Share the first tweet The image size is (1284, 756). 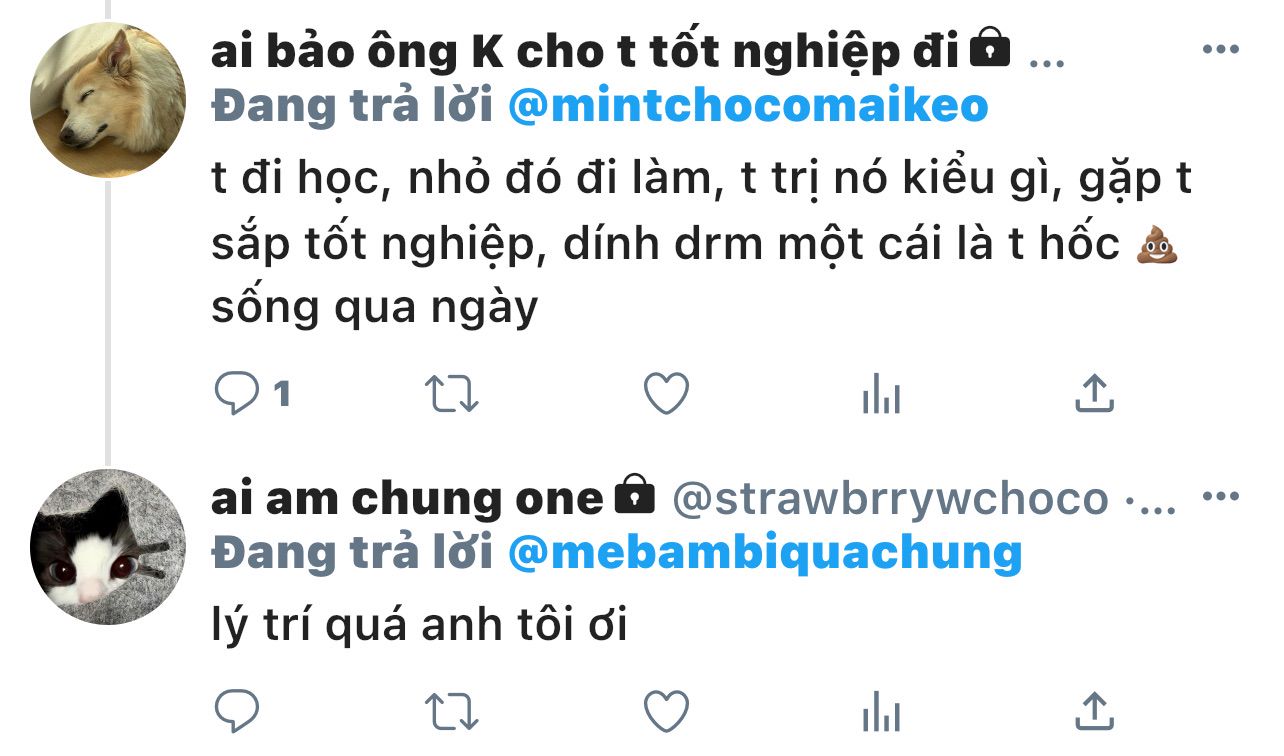[x=1094, y=394]
